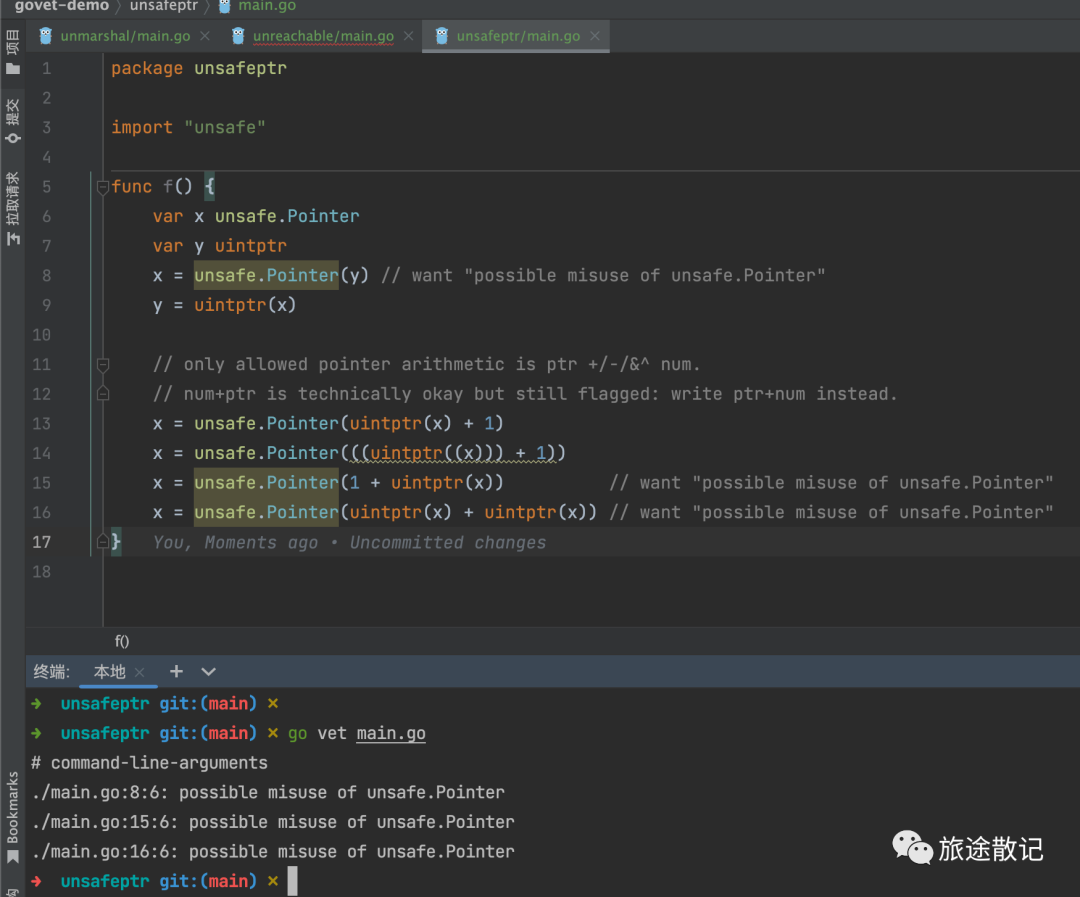This screenshot has height=897, width=1080.
Task: Select the 本地 terminal tab
Action: pos(110,672)
